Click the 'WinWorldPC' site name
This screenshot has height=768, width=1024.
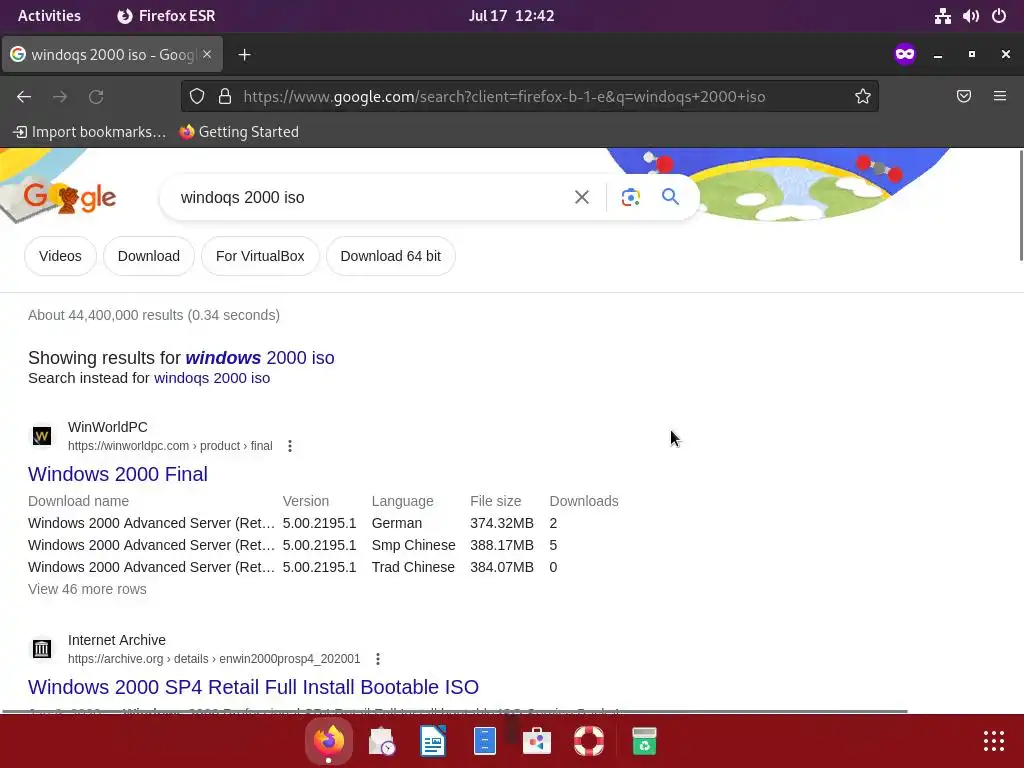[108, 427]
